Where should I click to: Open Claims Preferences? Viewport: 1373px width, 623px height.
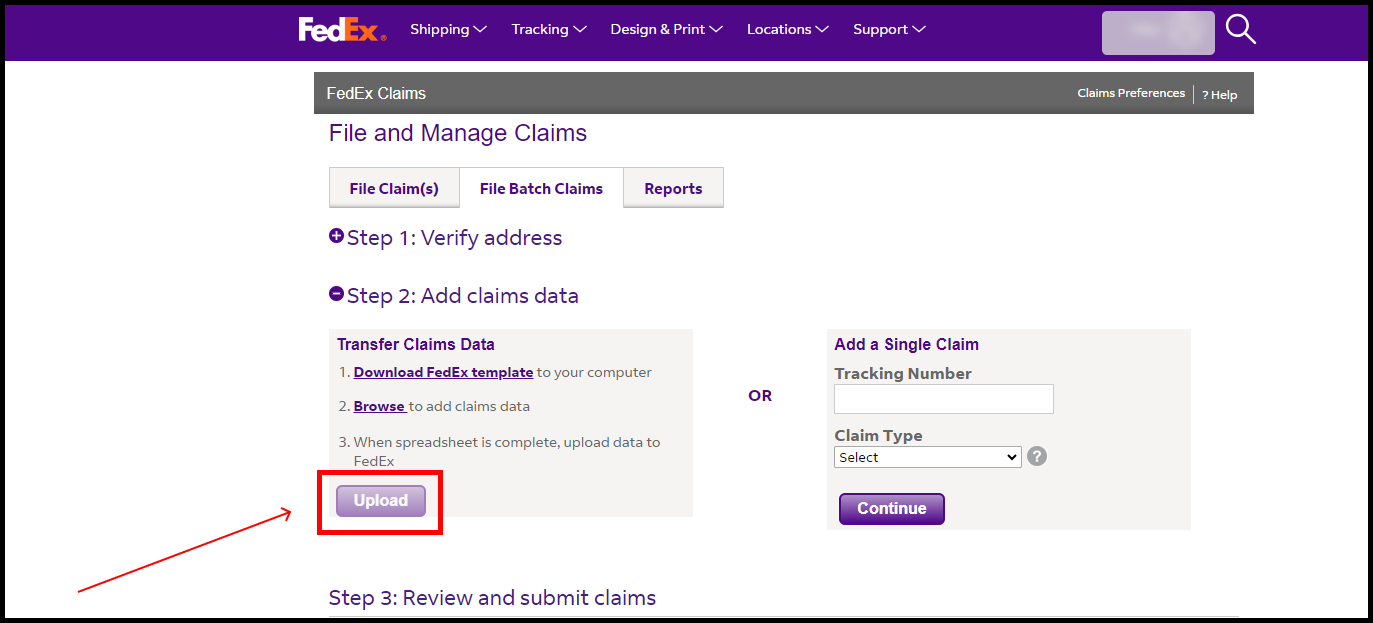(x=1131, y=92)
